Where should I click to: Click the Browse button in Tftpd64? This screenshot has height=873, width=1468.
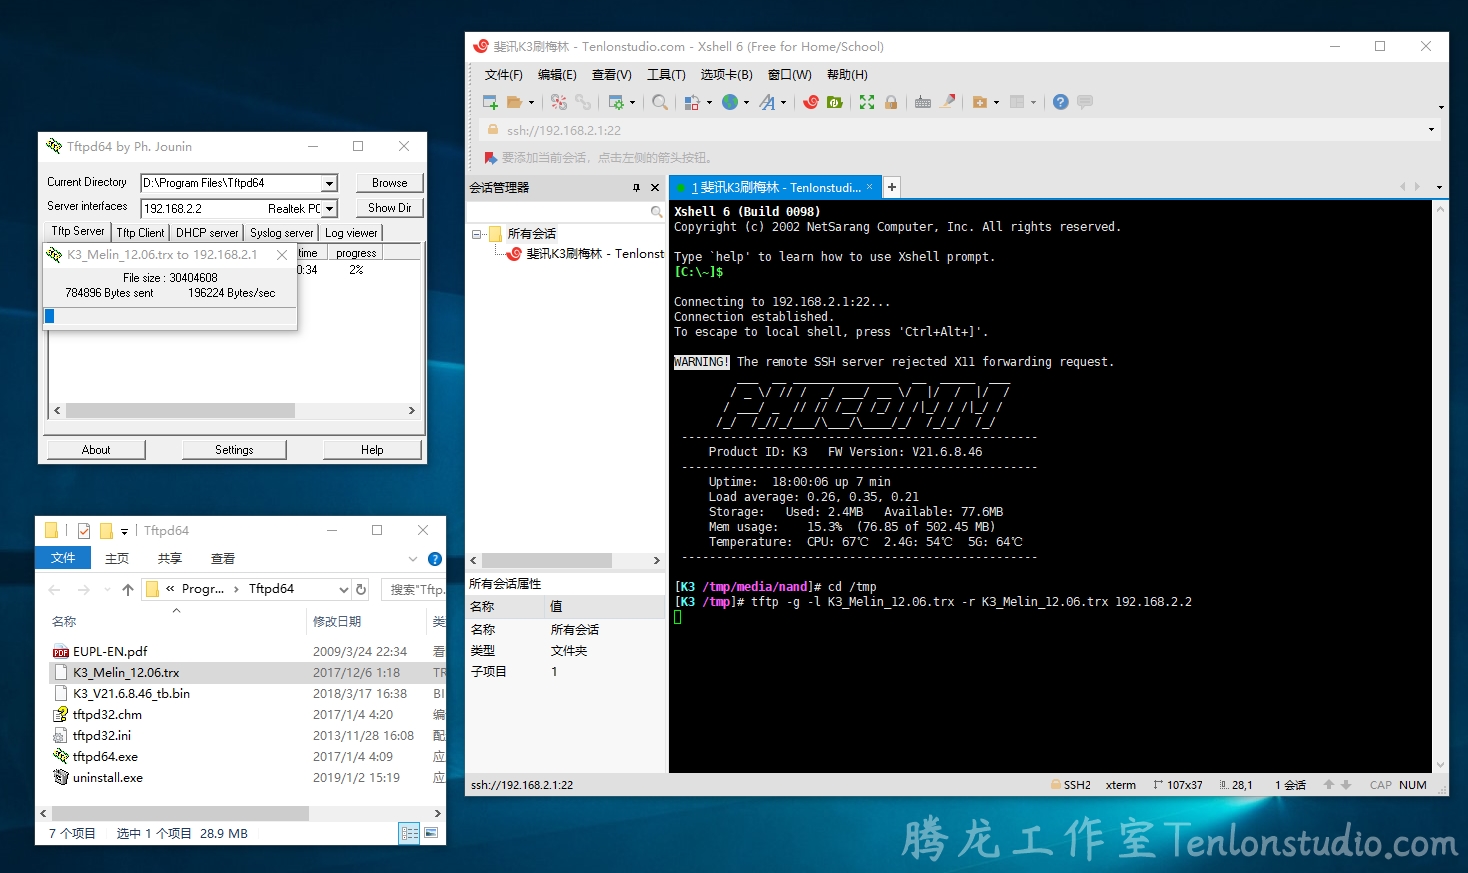pyautogui.click(x=389, y=183)
